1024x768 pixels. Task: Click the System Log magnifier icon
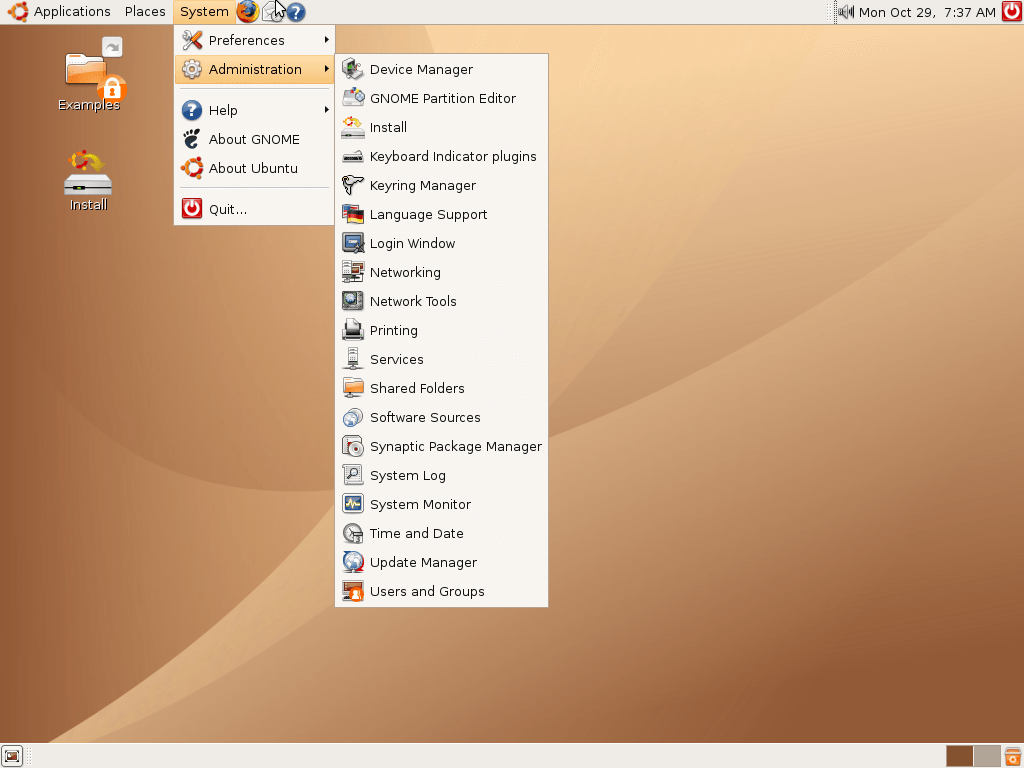click(353, 475)
